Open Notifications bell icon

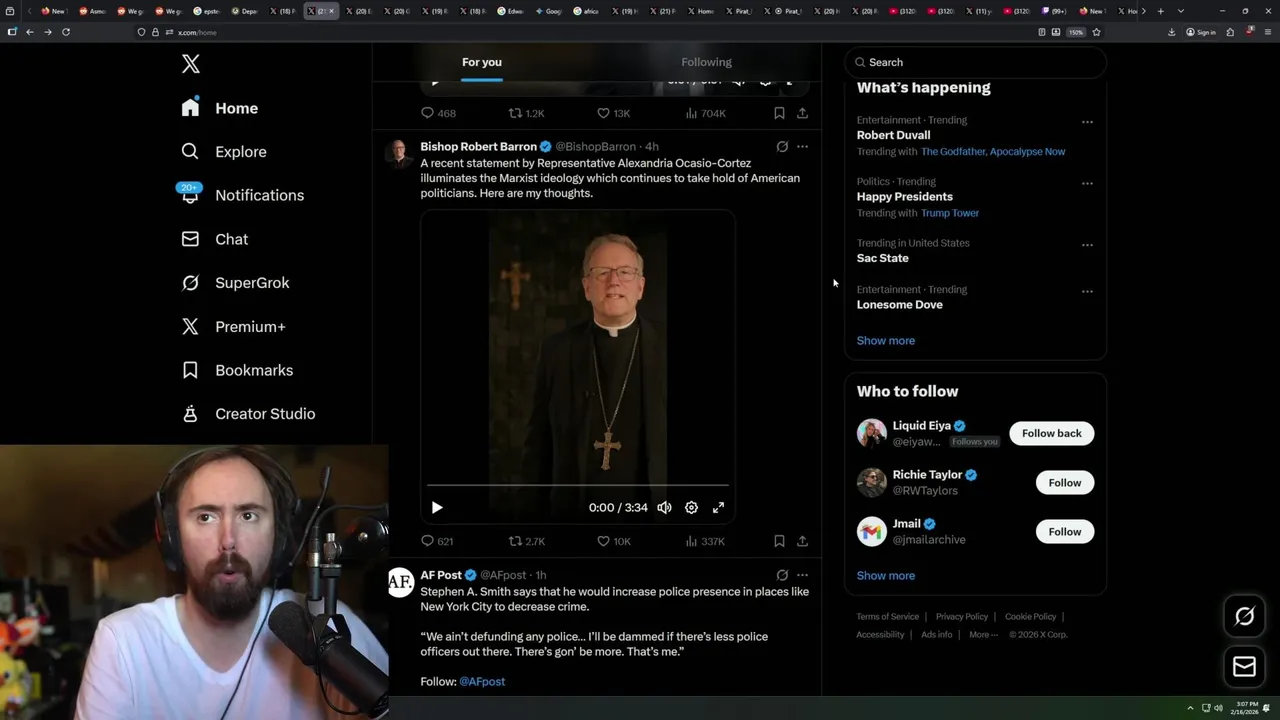point(191,195)
